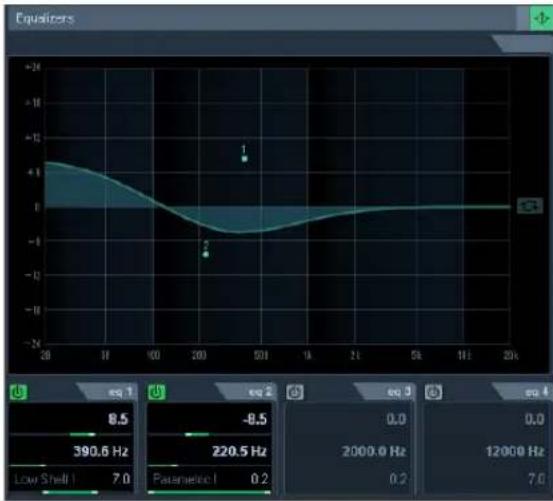Image resolution: width=553 pixels, height=501 pixels.
Task: Click the eq 1 gain value 8.5
Action: [118, 419]
